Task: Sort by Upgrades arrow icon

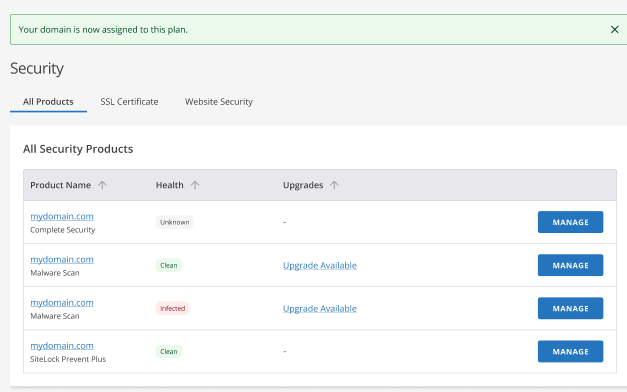Action: [334, 185]
